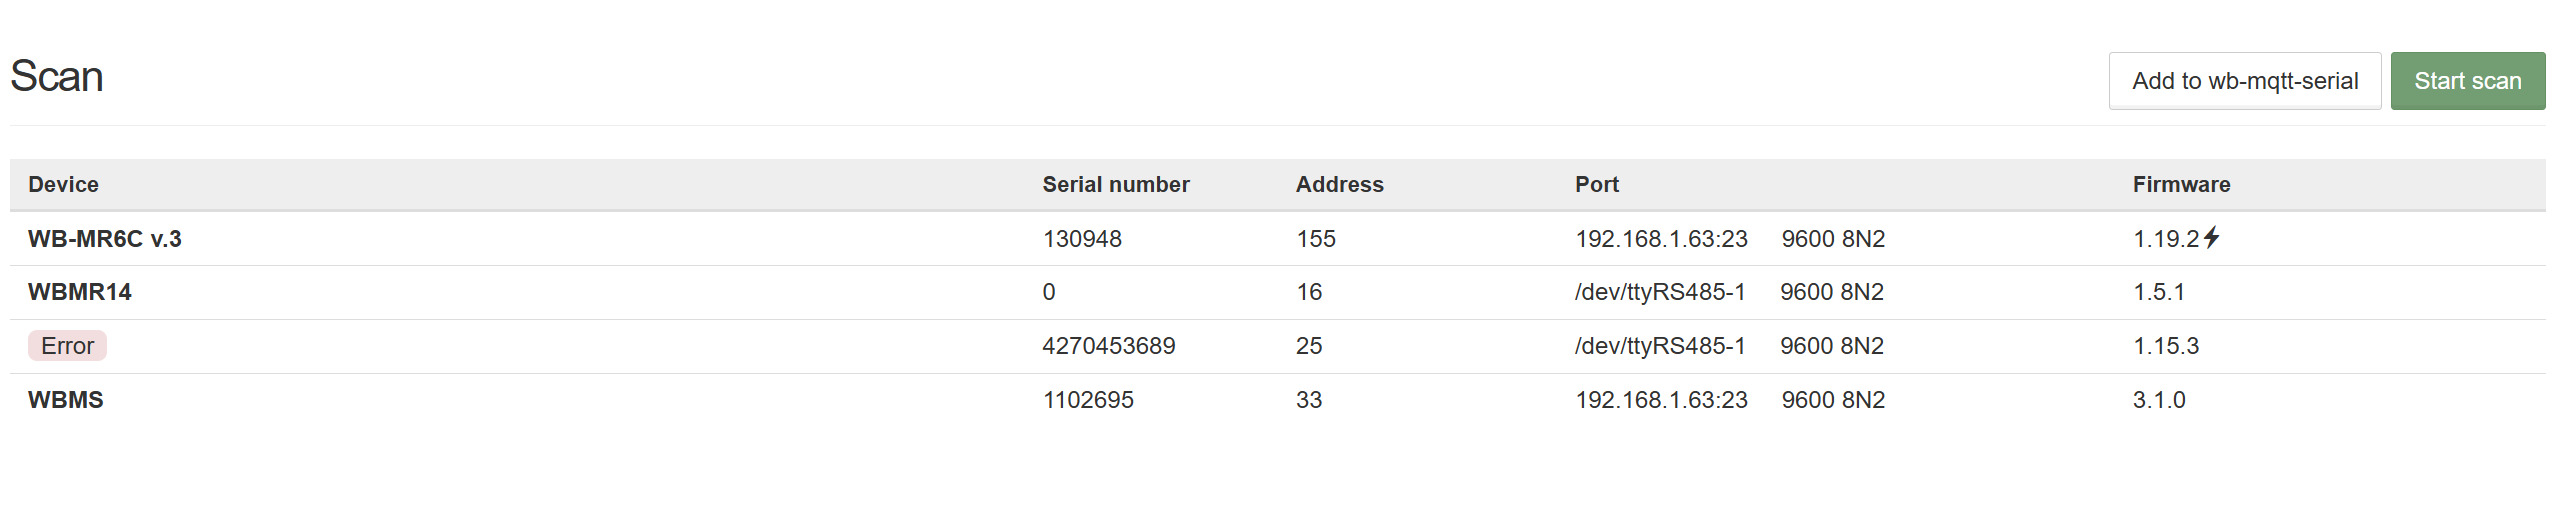Select the WBMS device name

pos(66,400)
